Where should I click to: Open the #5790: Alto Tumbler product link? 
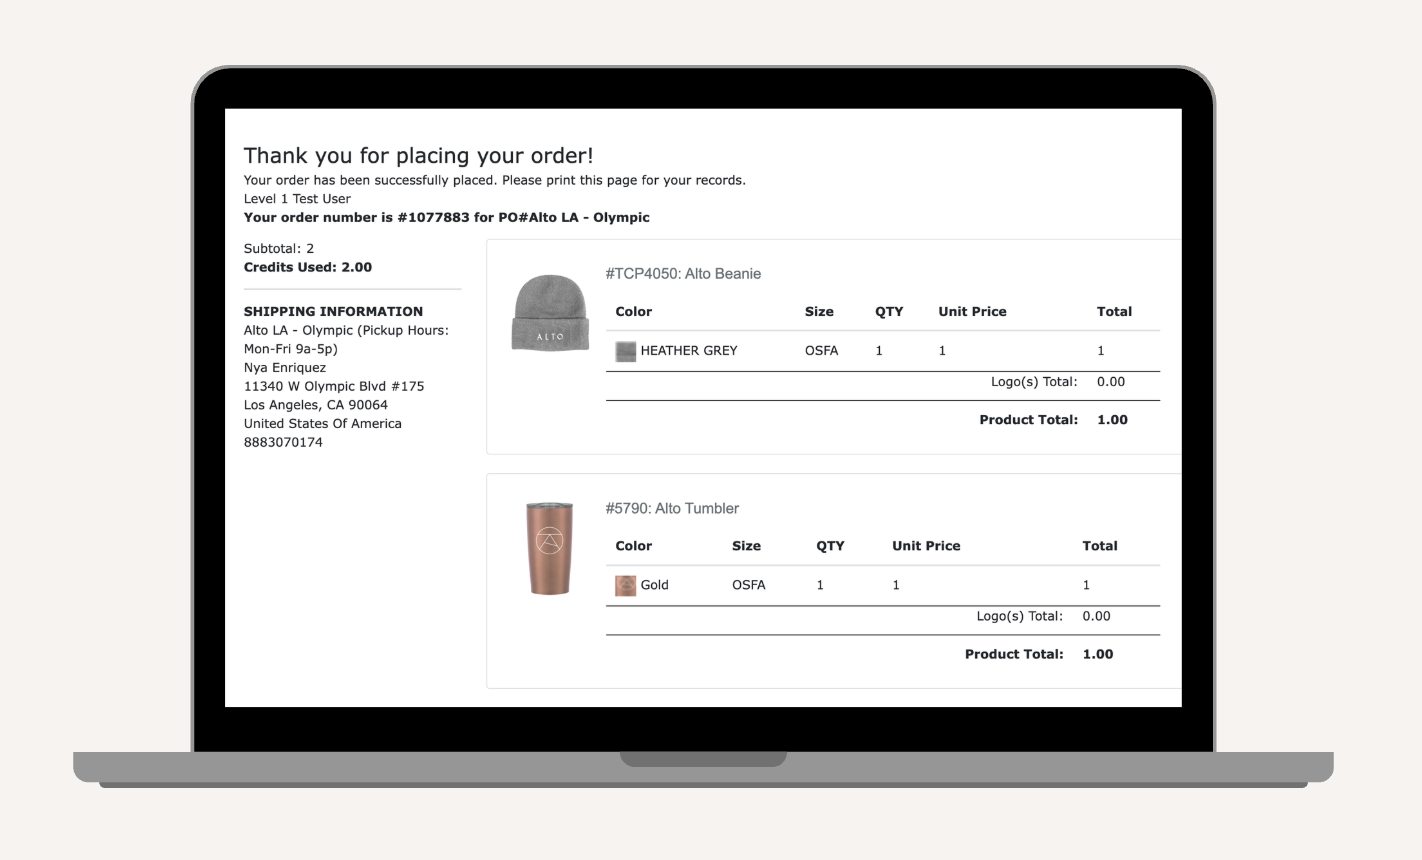[x=672, y=508]
